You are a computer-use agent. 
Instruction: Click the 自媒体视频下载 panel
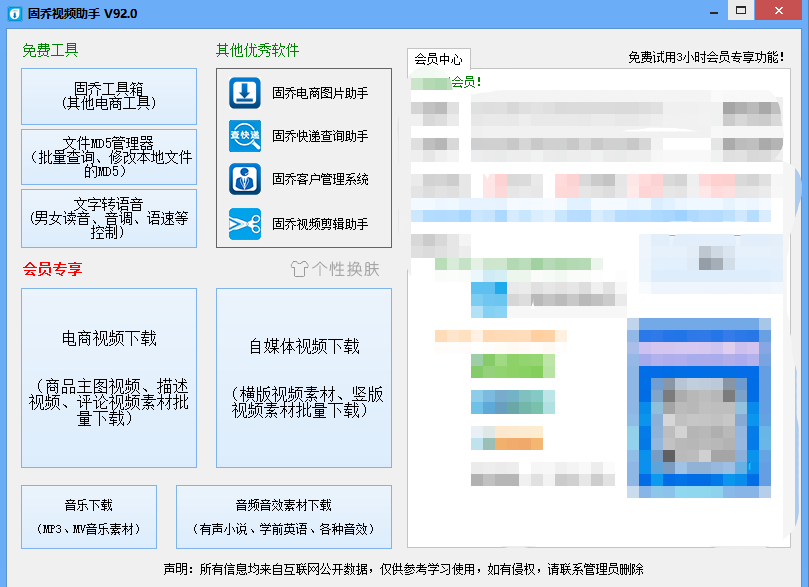[303, 380]
